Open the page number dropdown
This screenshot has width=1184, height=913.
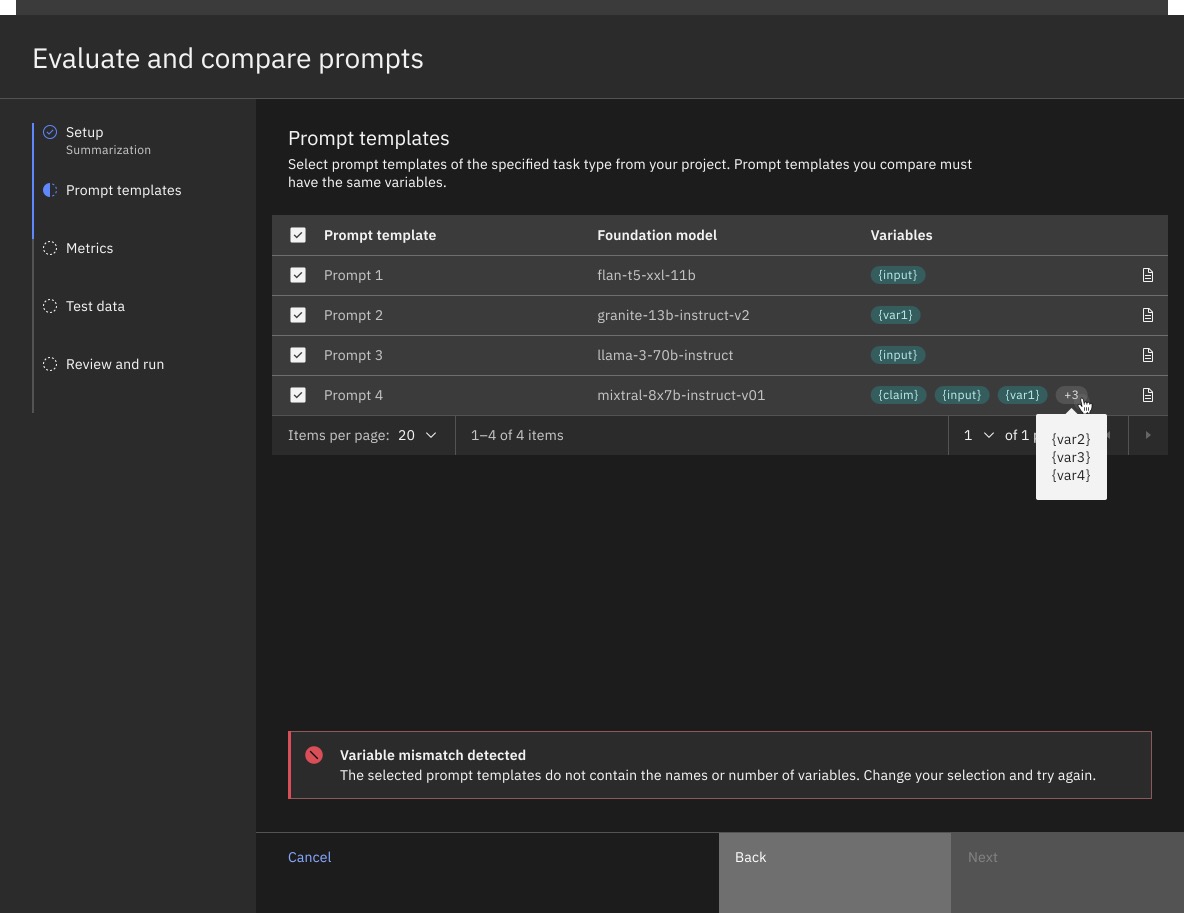[978, 435]
